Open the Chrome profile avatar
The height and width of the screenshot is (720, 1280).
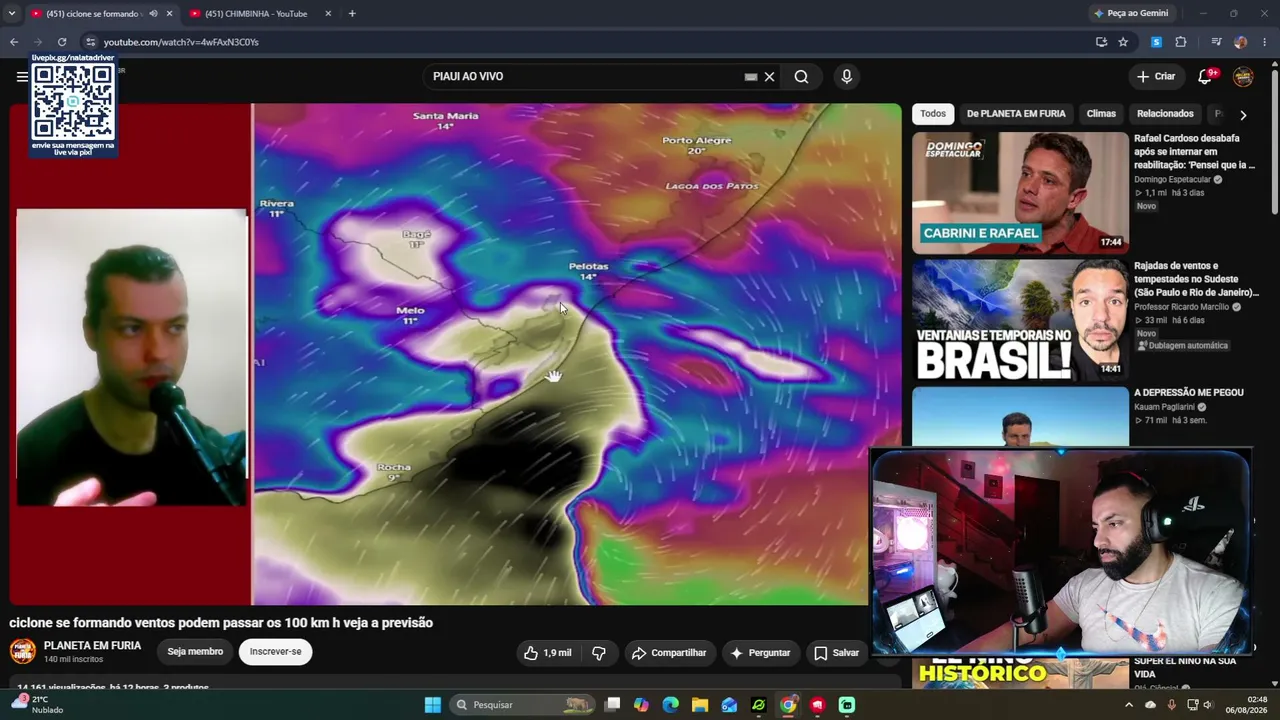1240,42
